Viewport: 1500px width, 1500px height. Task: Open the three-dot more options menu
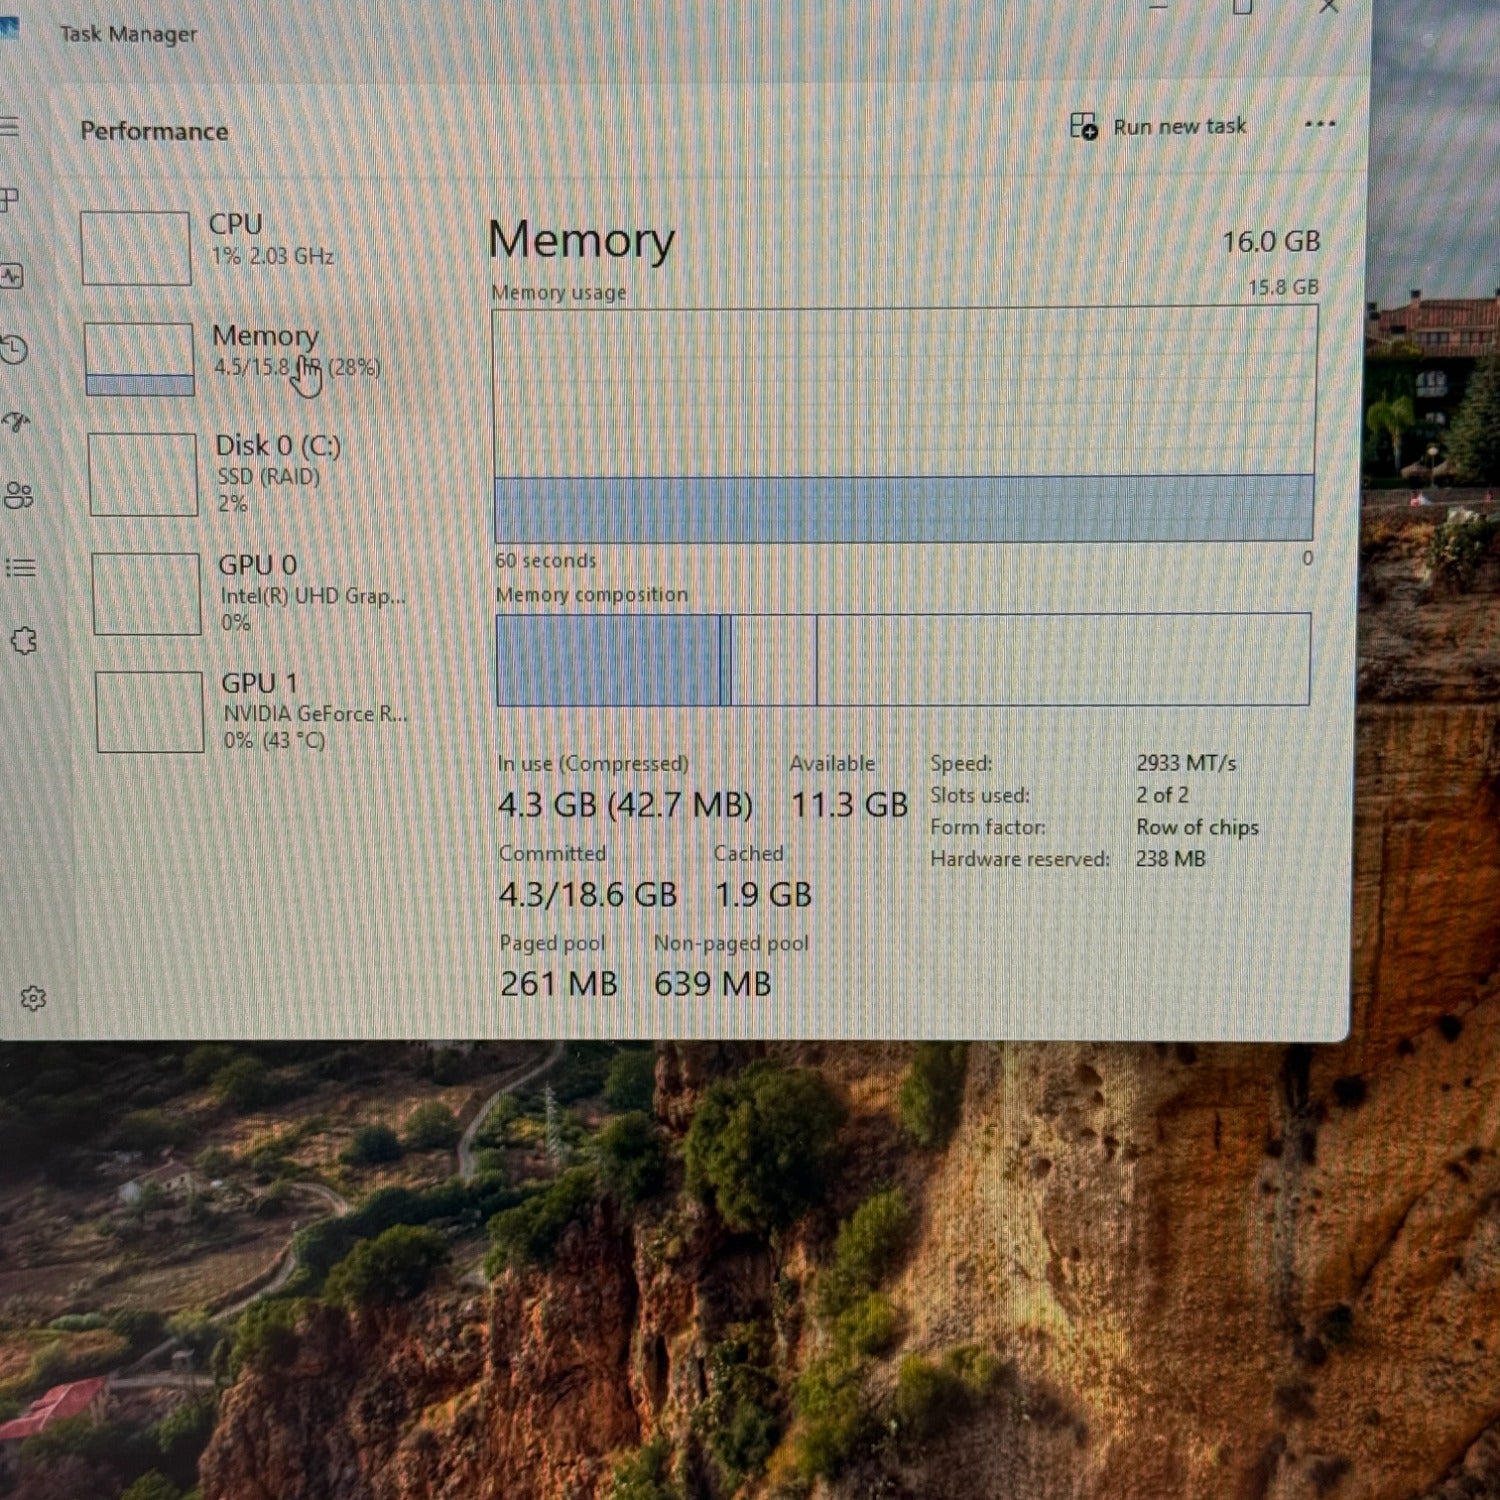click(x=1320, y=125)
